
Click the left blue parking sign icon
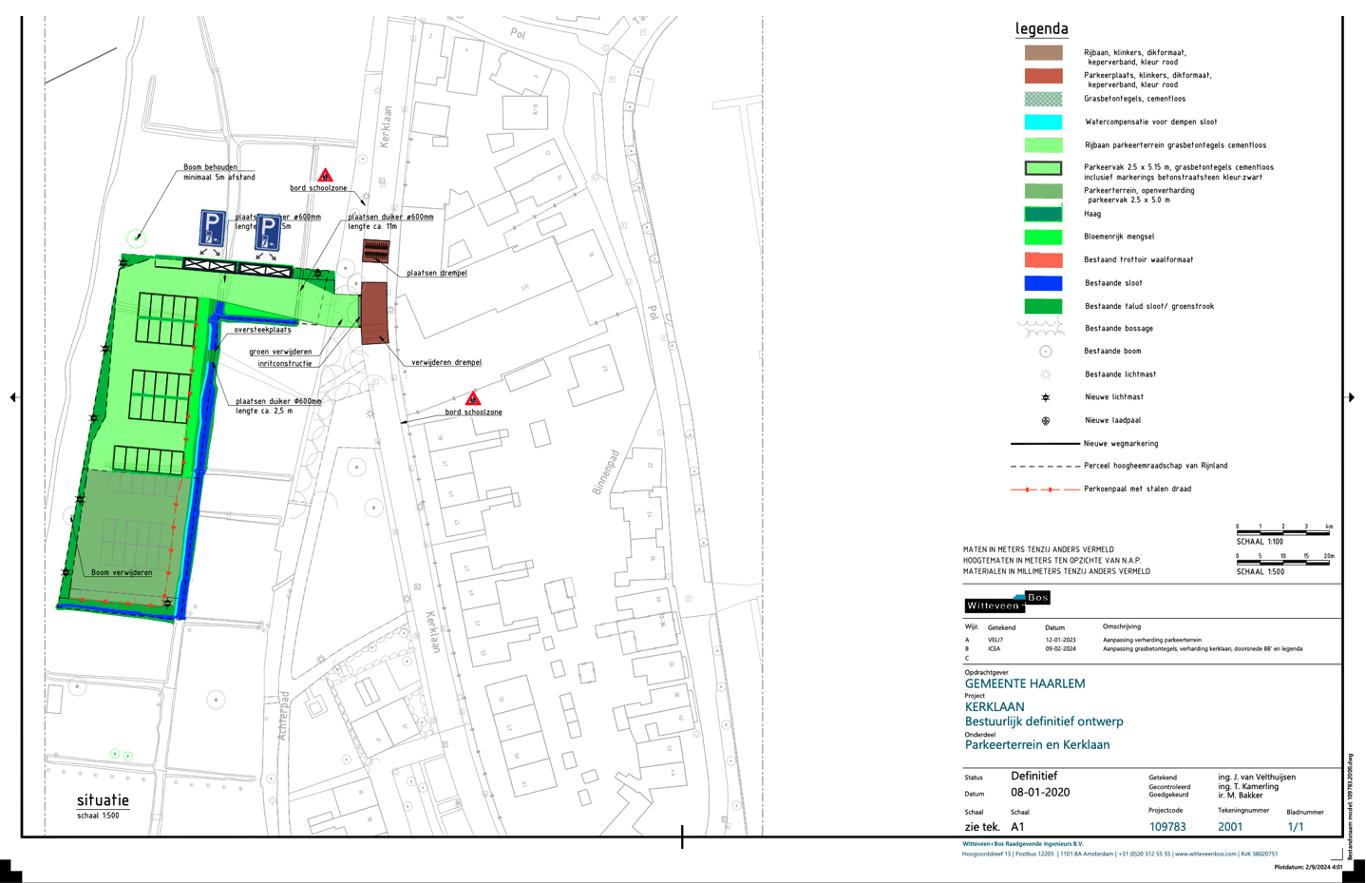(x=212, y=227)
